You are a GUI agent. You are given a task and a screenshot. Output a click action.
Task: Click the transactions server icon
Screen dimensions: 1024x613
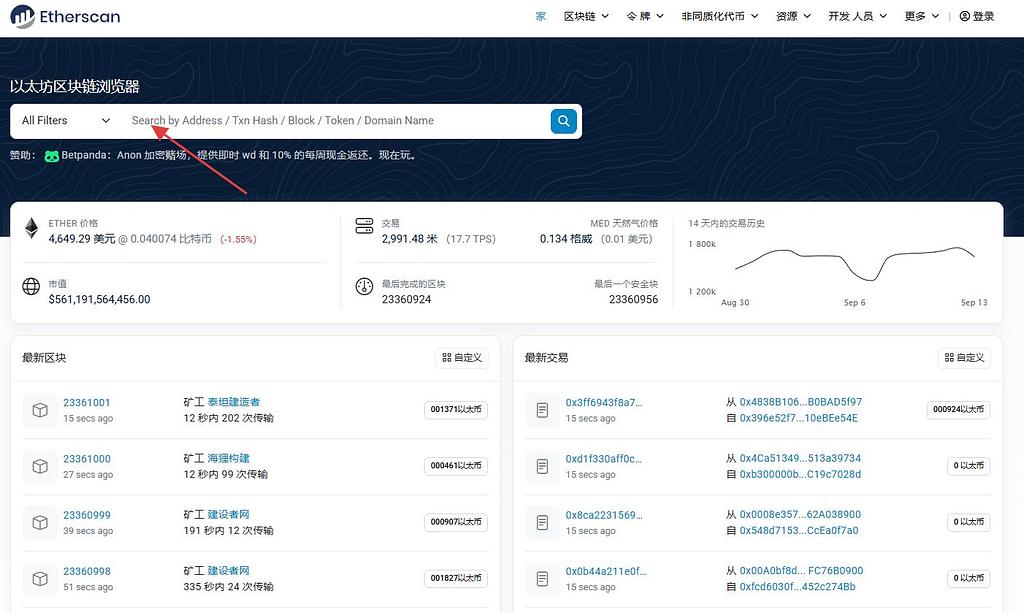[x=364, y=227]
